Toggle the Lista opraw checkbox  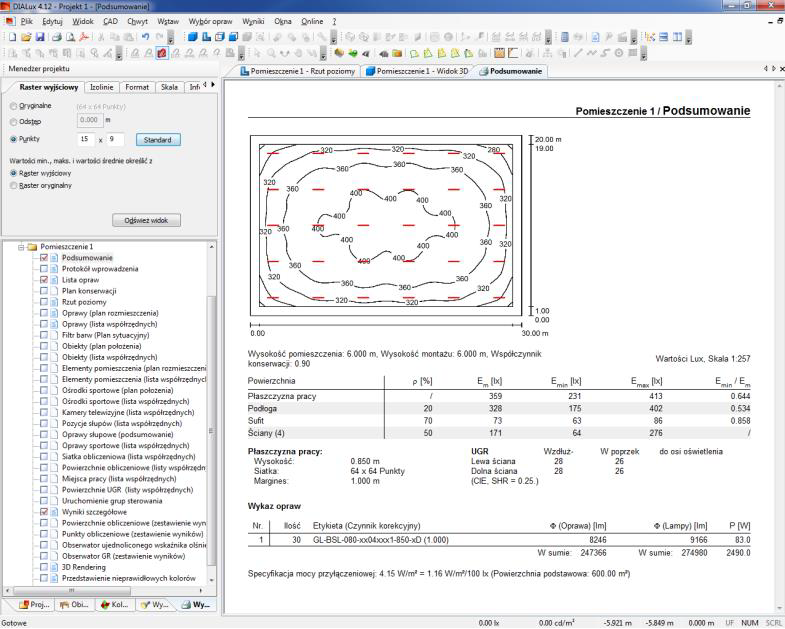[x=44, y=280]
